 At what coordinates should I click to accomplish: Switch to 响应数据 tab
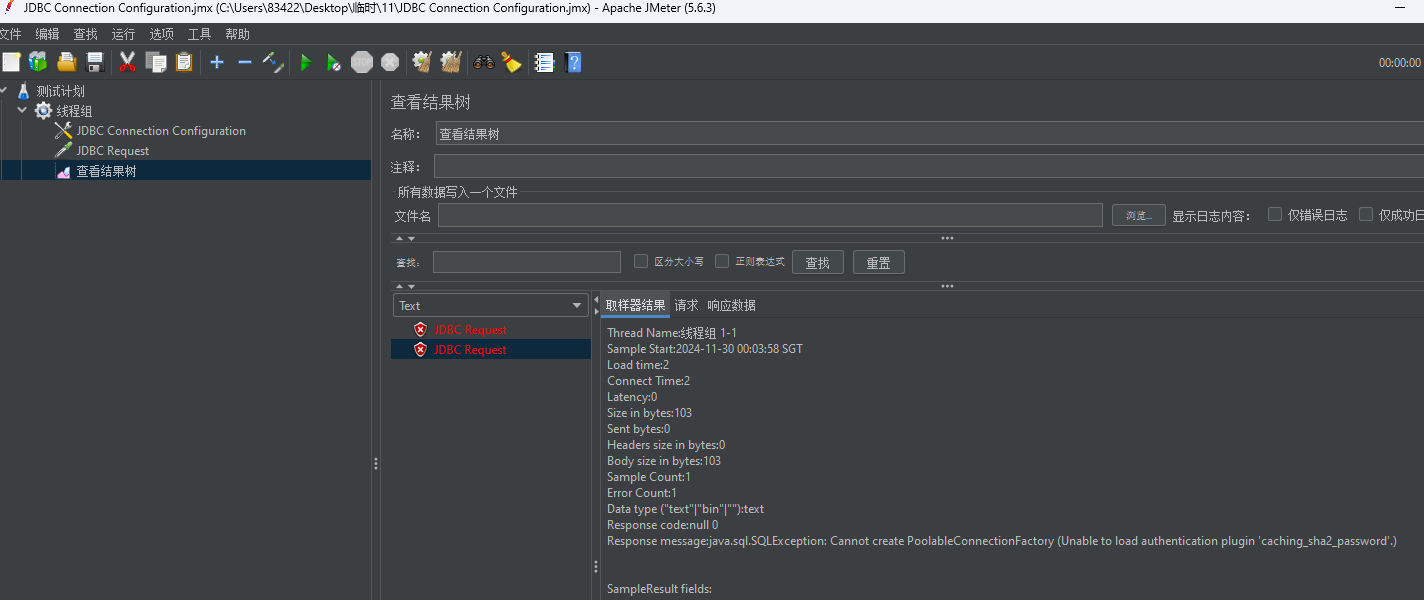click(x=731, y=305)
